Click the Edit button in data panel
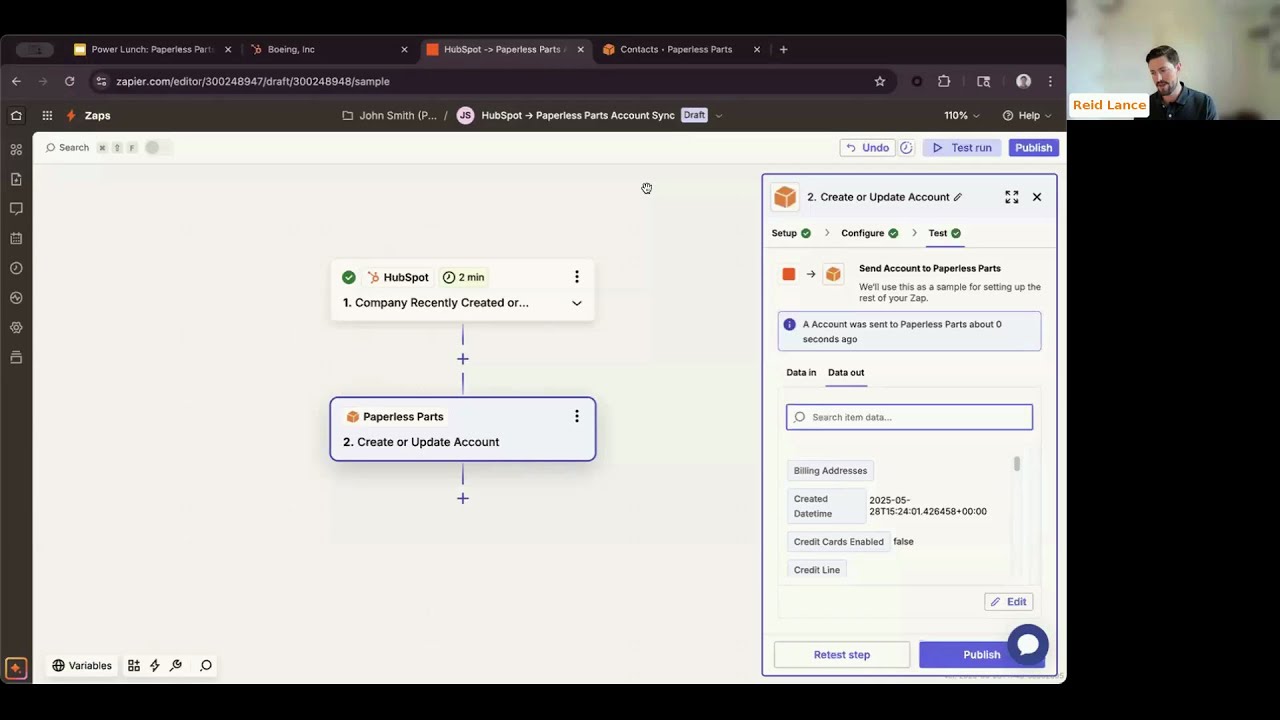Screen dimensions: 1280x720 tap(1008, 602)
